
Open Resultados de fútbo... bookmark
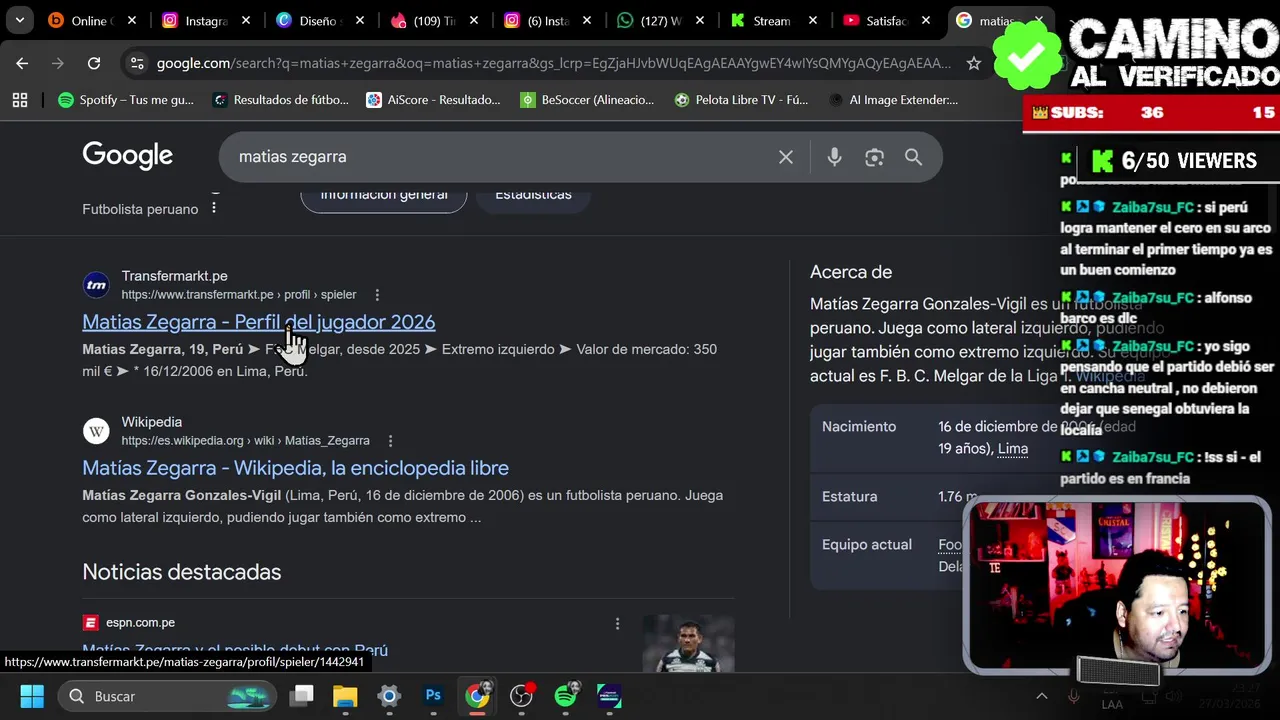(x=281, y=100)
